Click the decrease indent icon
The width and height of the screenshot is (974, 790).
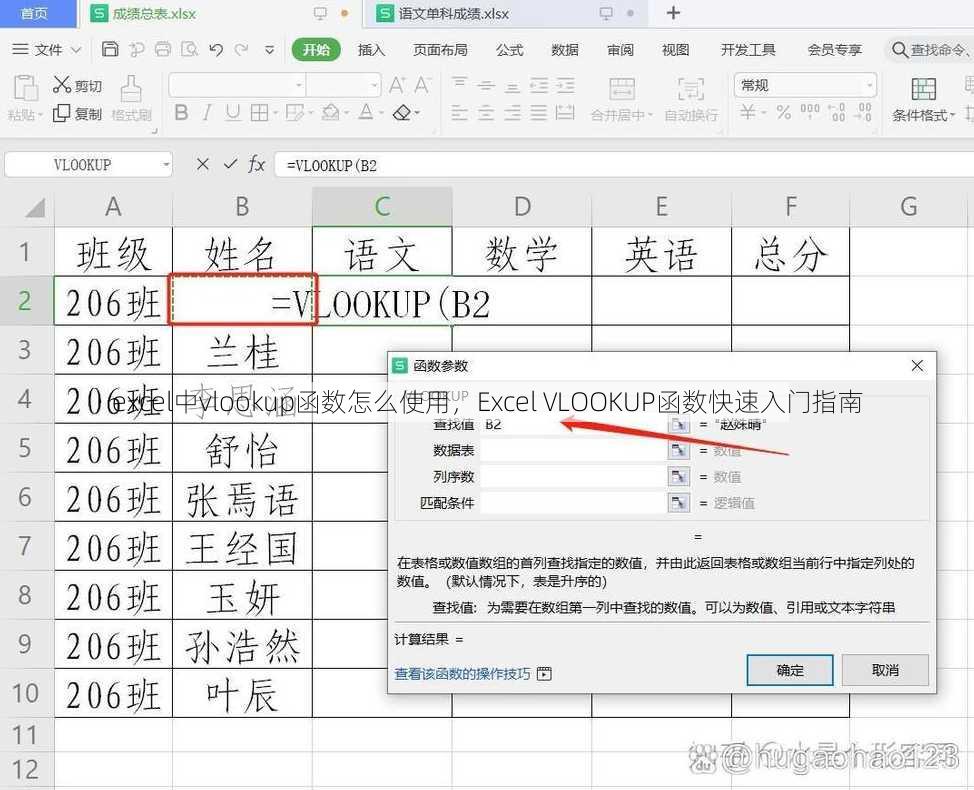pyautogui.click(x=539, y=85)
